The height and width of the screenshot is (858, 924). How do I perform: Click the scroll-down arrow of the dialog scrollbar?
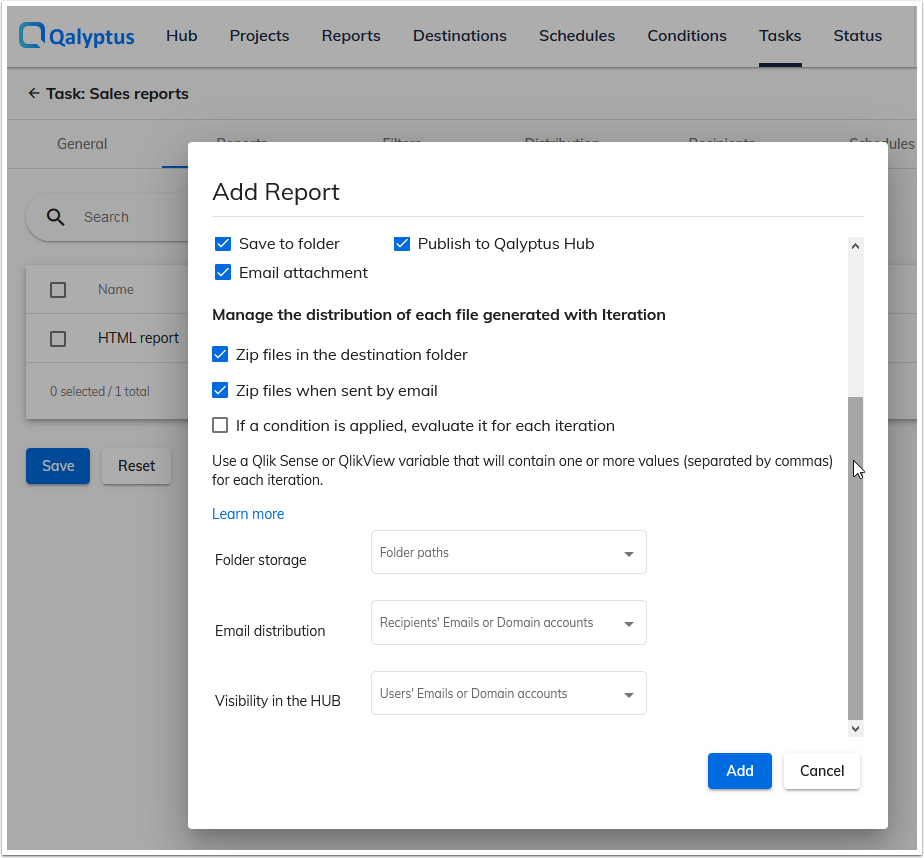coord(855,729)
